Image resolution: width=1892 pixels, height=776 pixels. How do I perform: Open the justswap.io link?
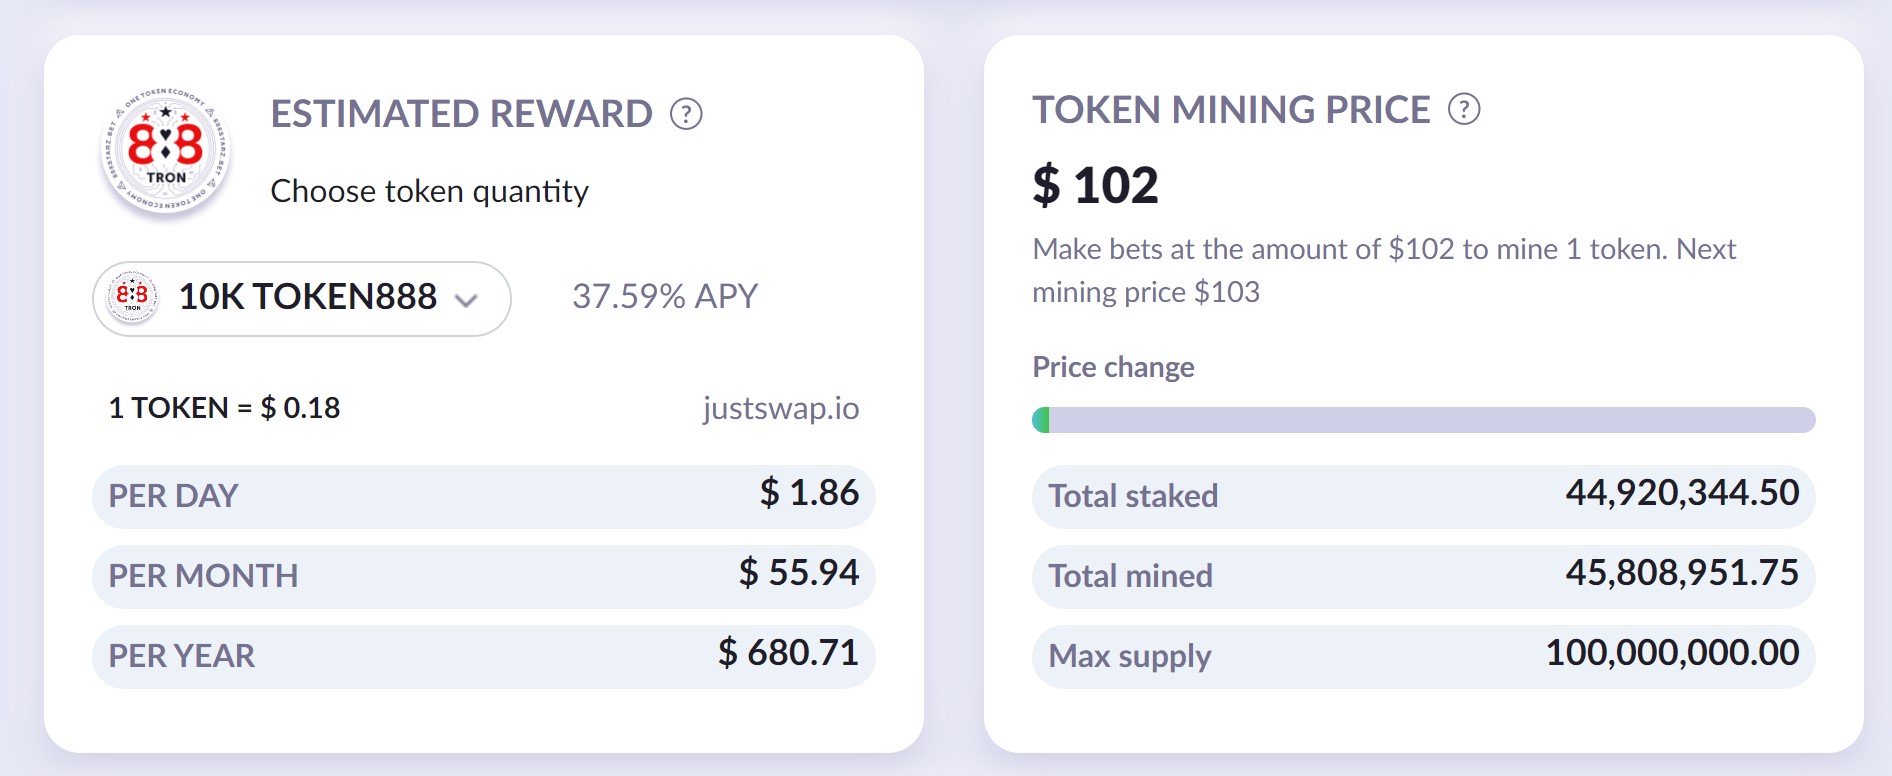pyautogui.click(x=780, y=408)
